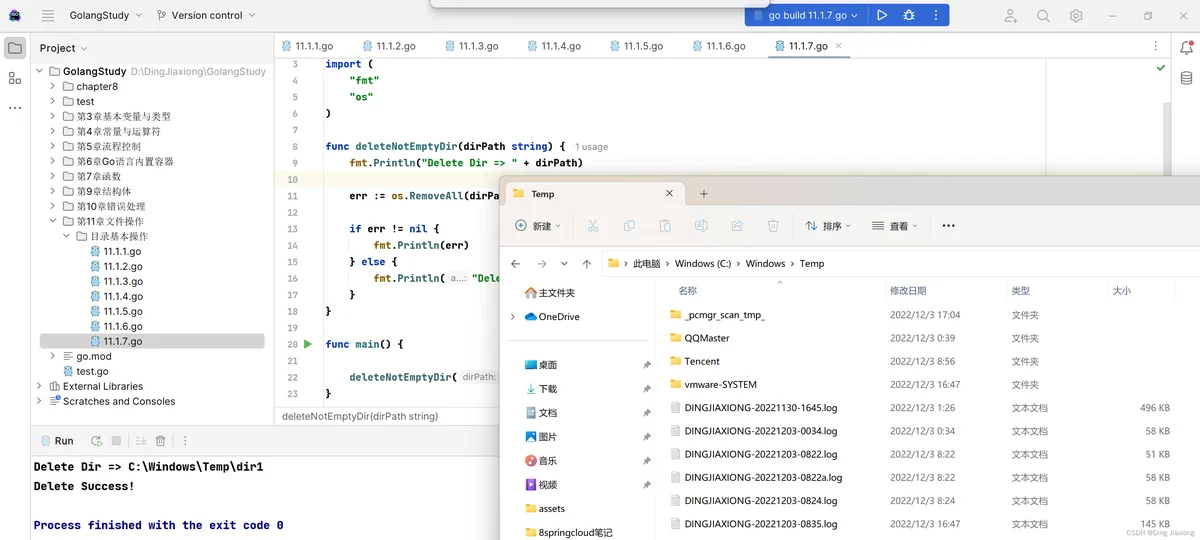1200x540 pixels.
Task: Stop process in Run panel
Action: (116, 441)
